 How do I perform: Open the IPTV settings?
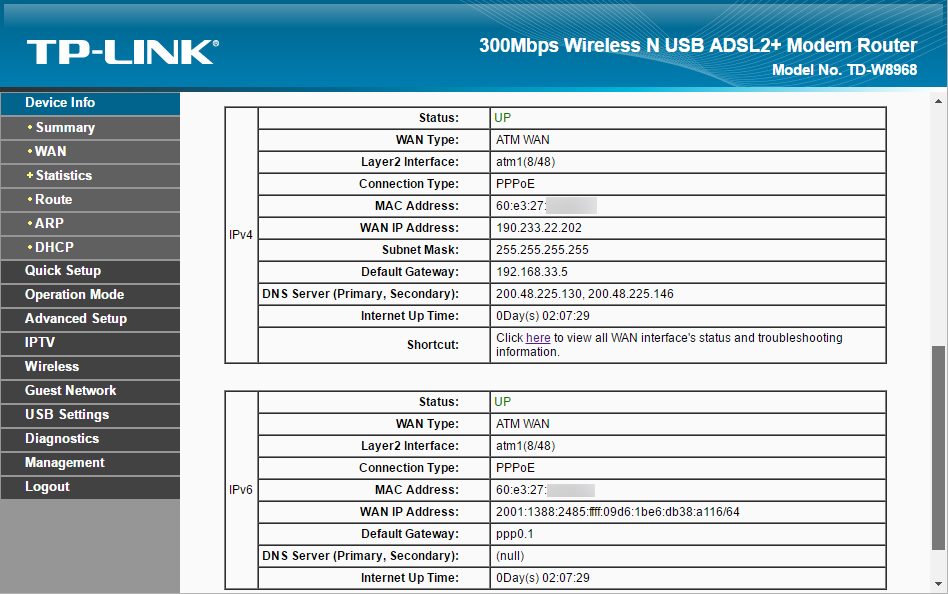(x=90, y=343)
